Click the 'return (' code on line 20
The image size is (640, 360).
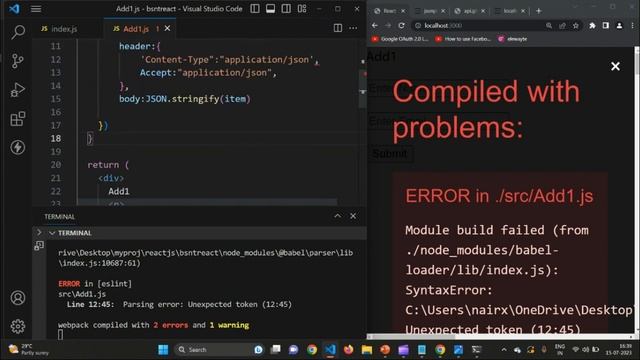[x=108, y=165]
